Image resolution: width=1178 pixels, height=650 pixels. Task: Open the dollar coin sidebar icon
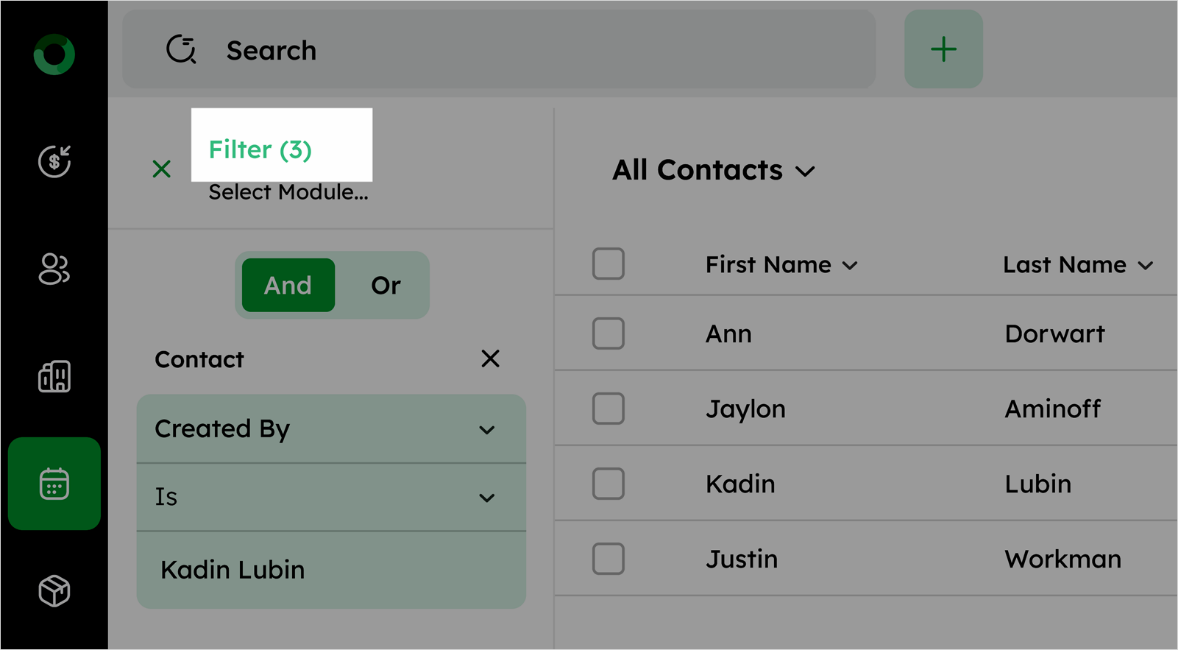pyautogui.click(x=54, y=162)
